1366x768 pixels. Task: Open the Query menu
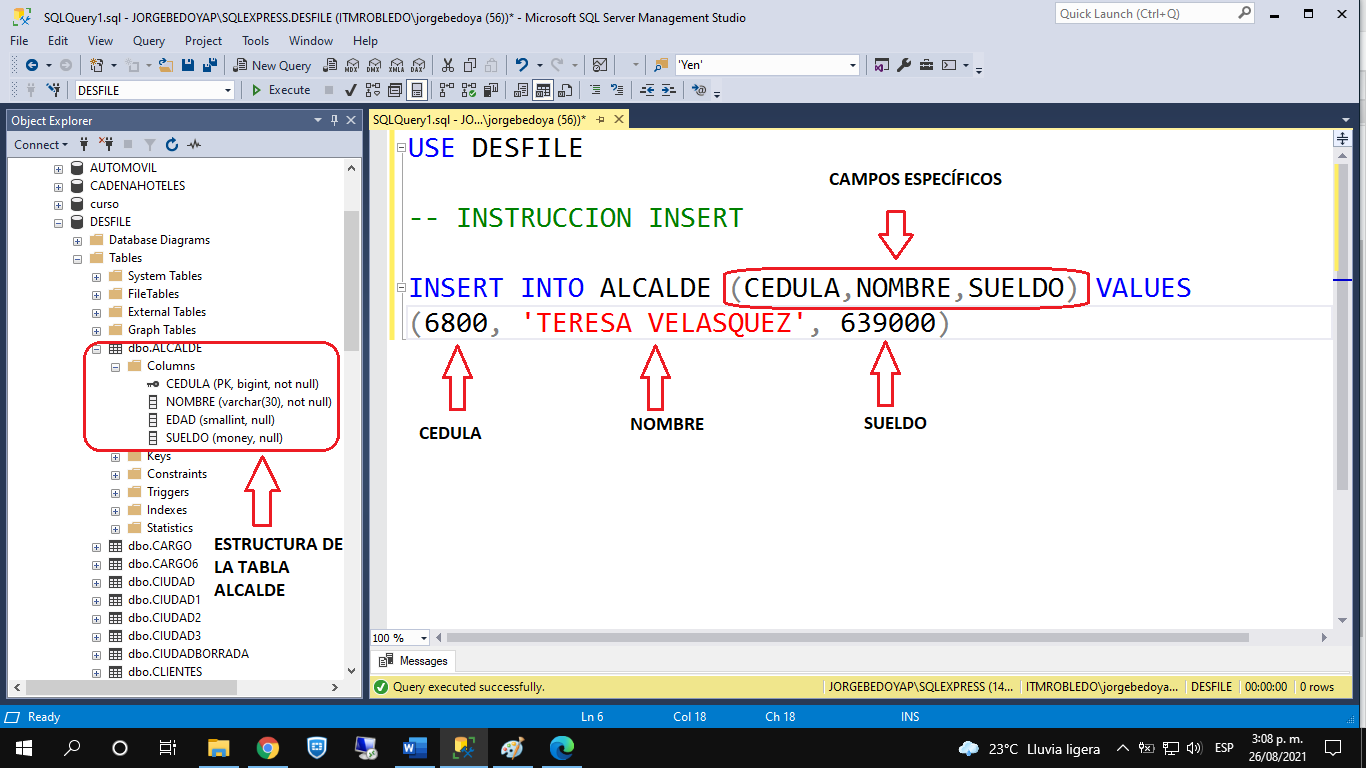(x=149, y=41)
